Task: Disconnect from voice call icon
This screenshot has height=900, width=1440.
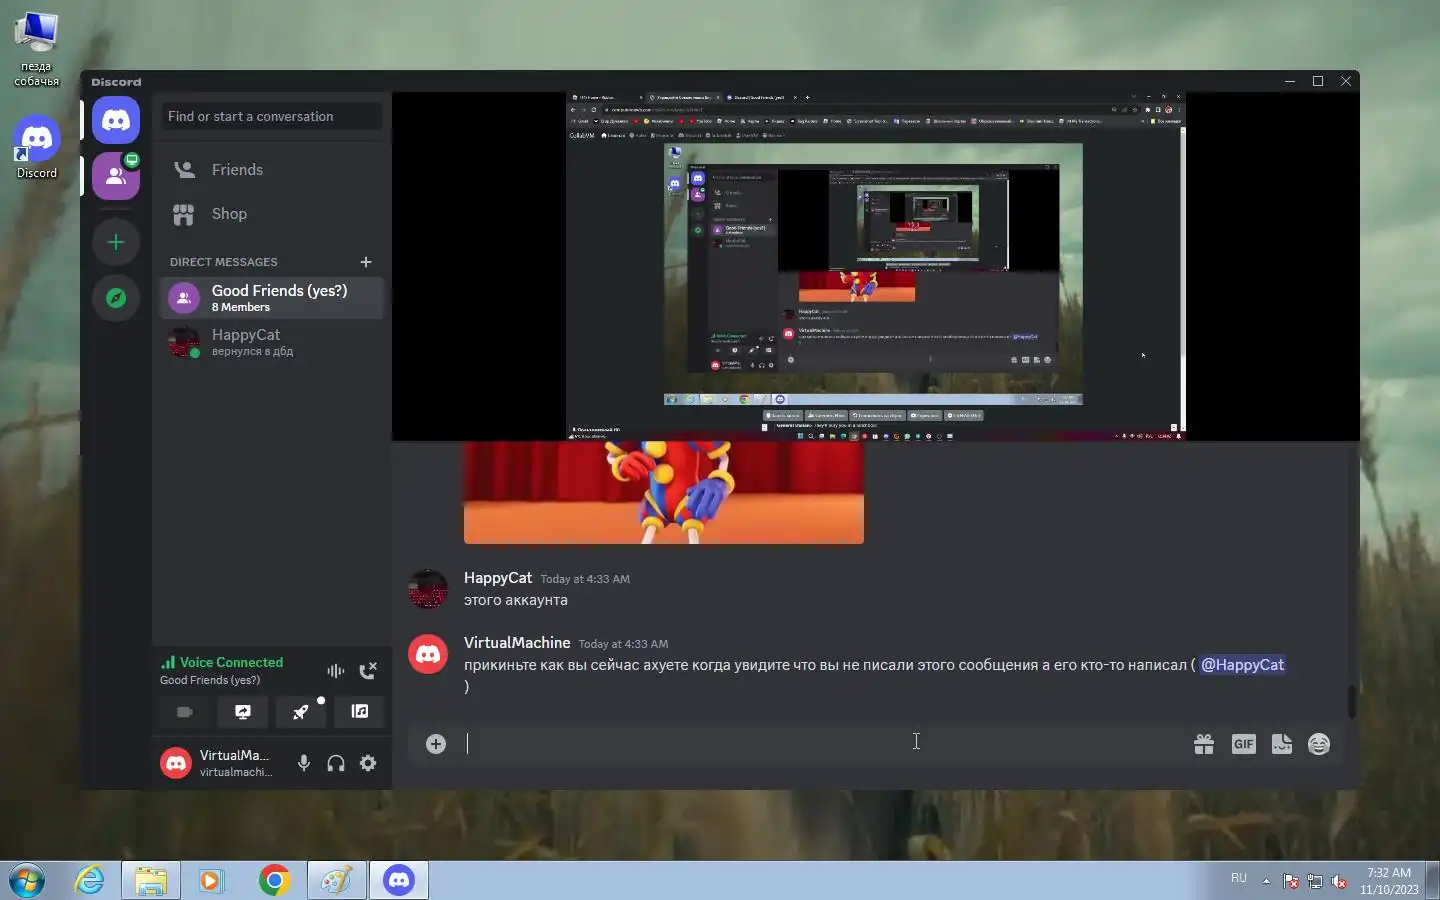Action: click(368, 671)
